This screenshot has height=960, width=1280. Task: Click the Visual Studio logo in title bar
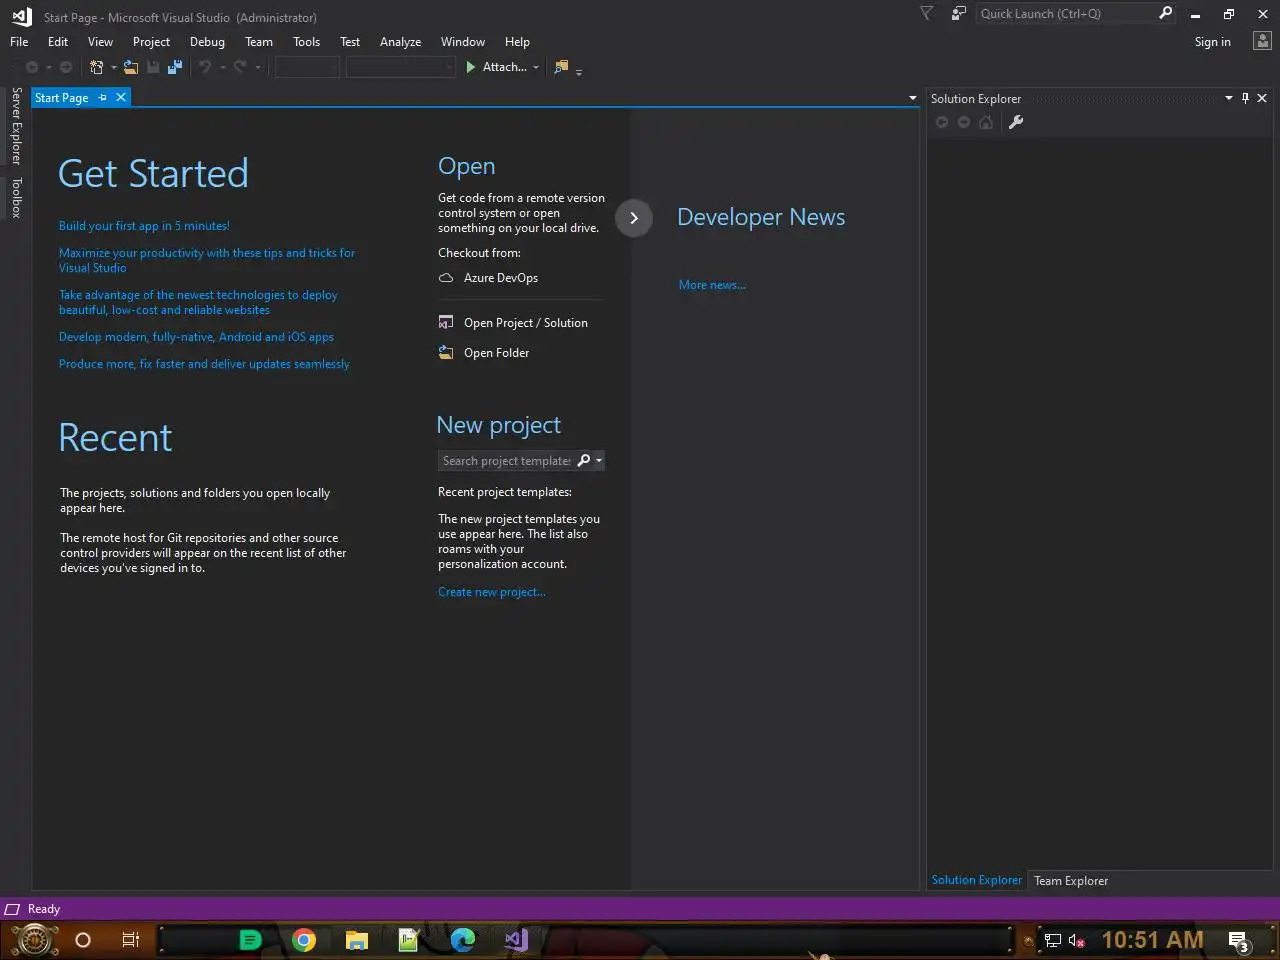point(22,17)
